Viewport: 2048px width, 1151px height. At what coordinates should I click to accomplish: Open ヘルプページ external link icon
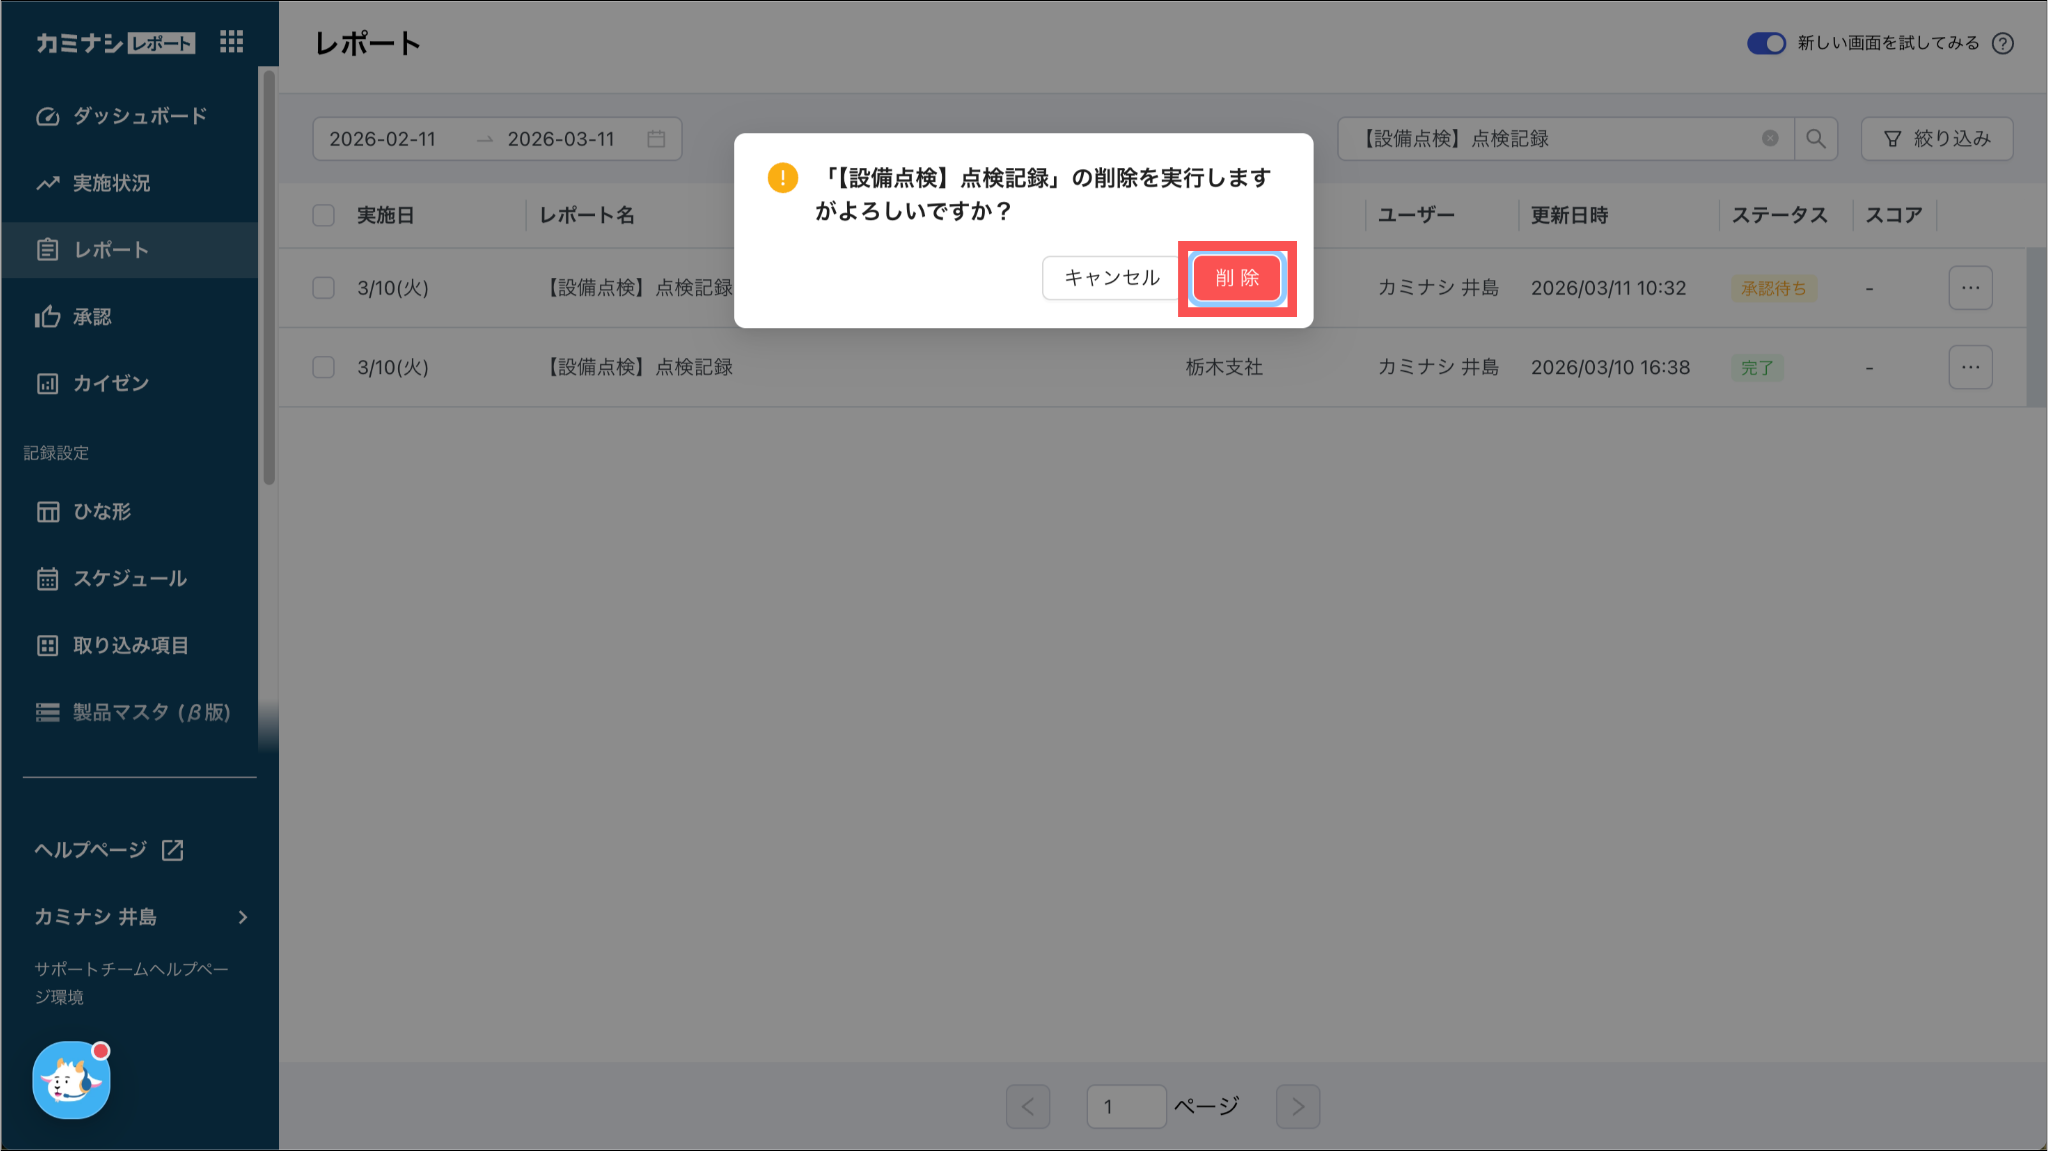(x=173, y=850)
